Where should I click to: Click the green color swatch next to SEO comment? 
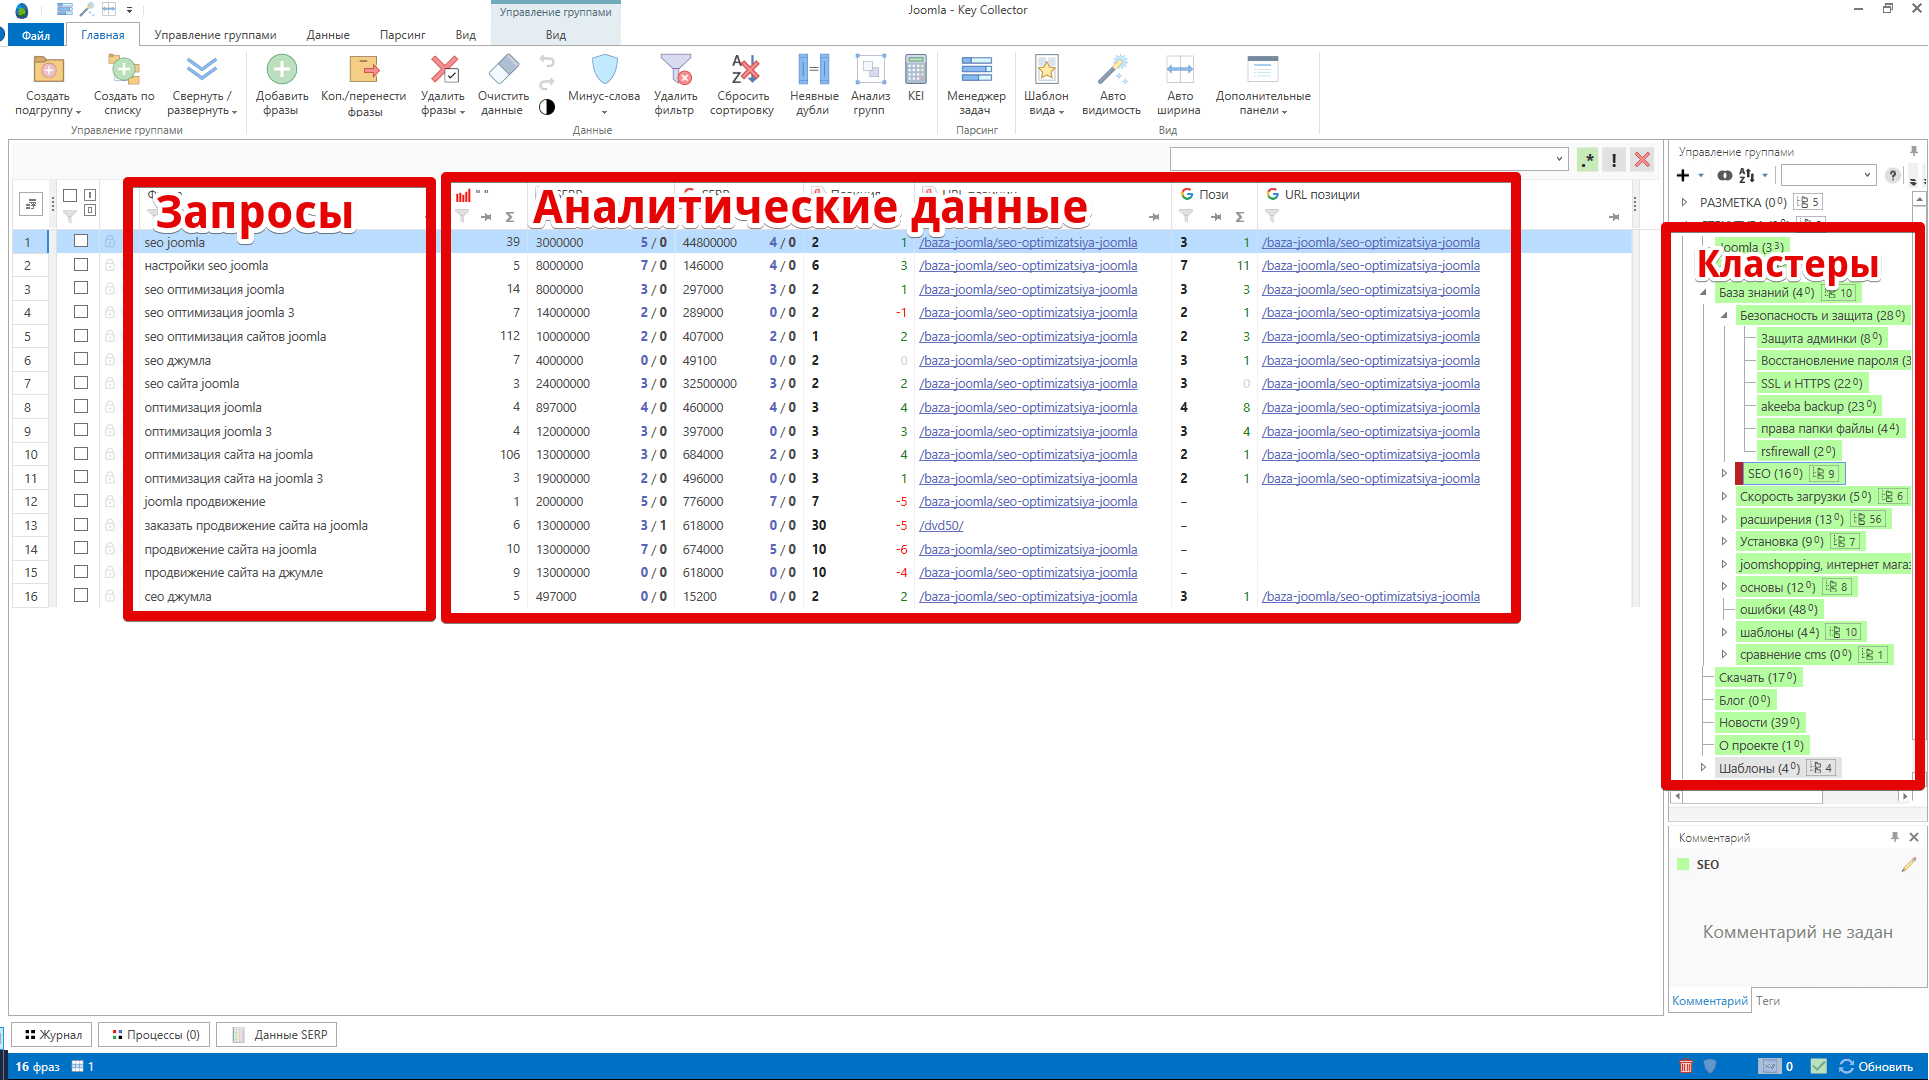coord(1683,865)
